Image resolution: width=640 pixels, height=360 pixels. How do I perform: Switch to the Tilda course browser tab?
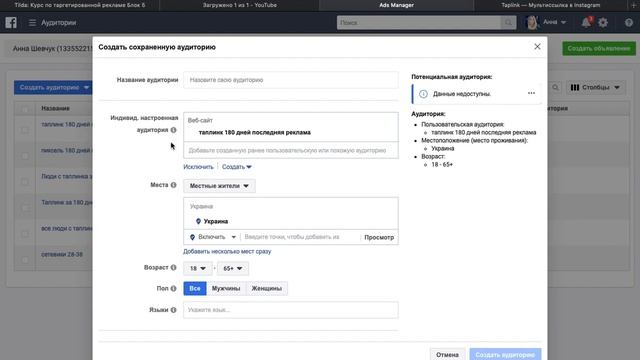(x=80, y=5)
